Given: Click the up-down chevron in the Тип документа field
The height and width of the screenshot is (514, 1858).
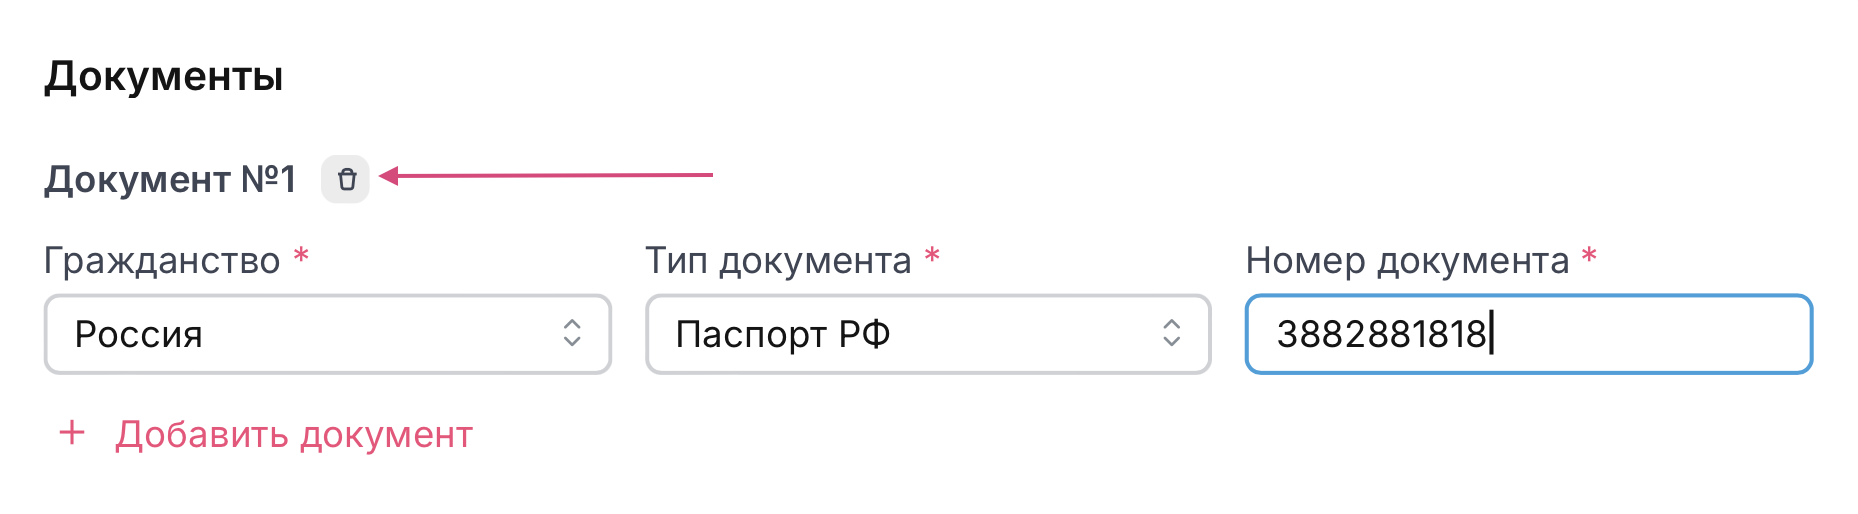Looking at the screenshot, I should tap(1172, 333).
